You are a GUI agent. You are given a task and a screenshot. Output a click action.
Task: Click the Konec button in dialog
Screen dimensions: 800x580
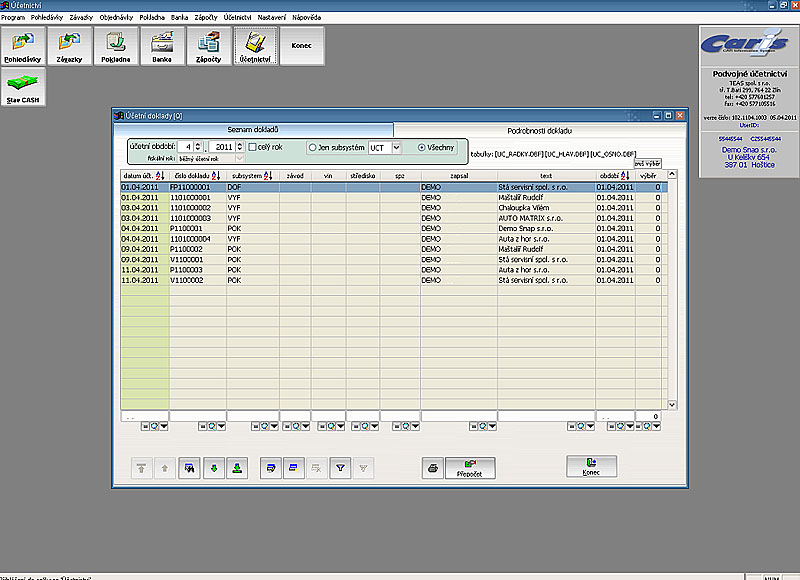pos(591,467)
